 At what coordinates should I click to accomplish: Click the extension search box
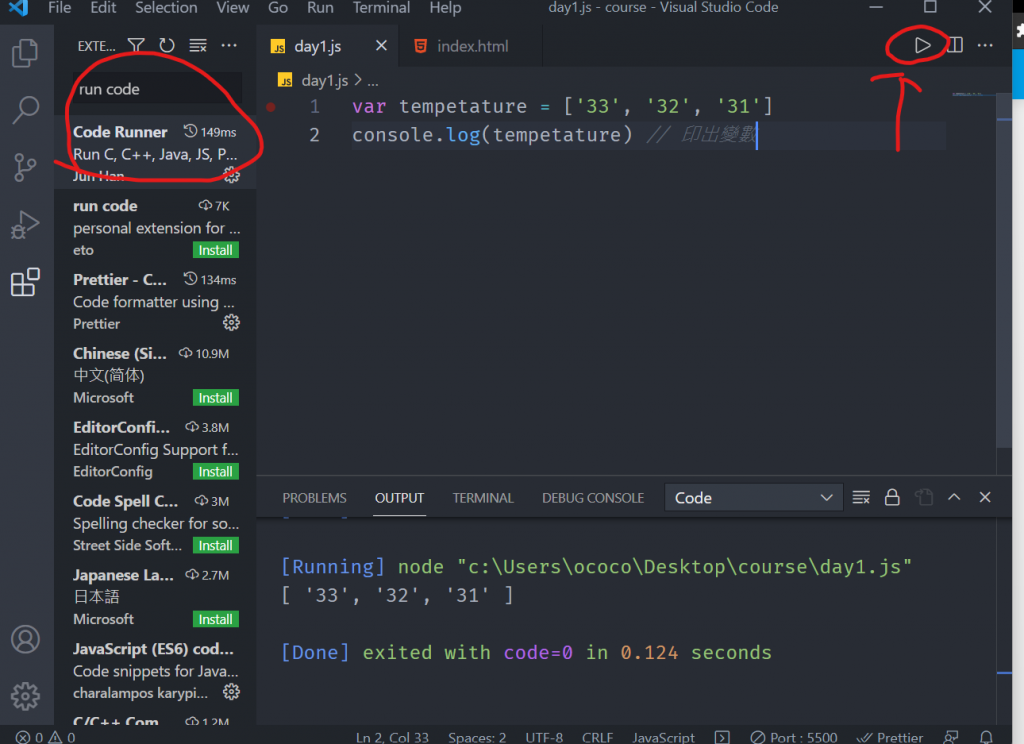point(156,89)
